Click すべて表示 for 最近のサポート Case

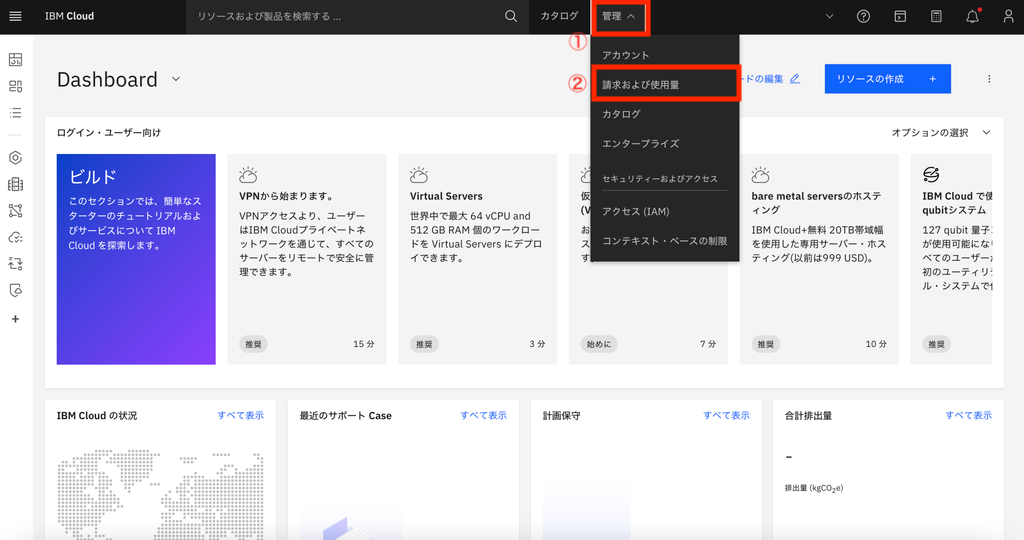483,415
